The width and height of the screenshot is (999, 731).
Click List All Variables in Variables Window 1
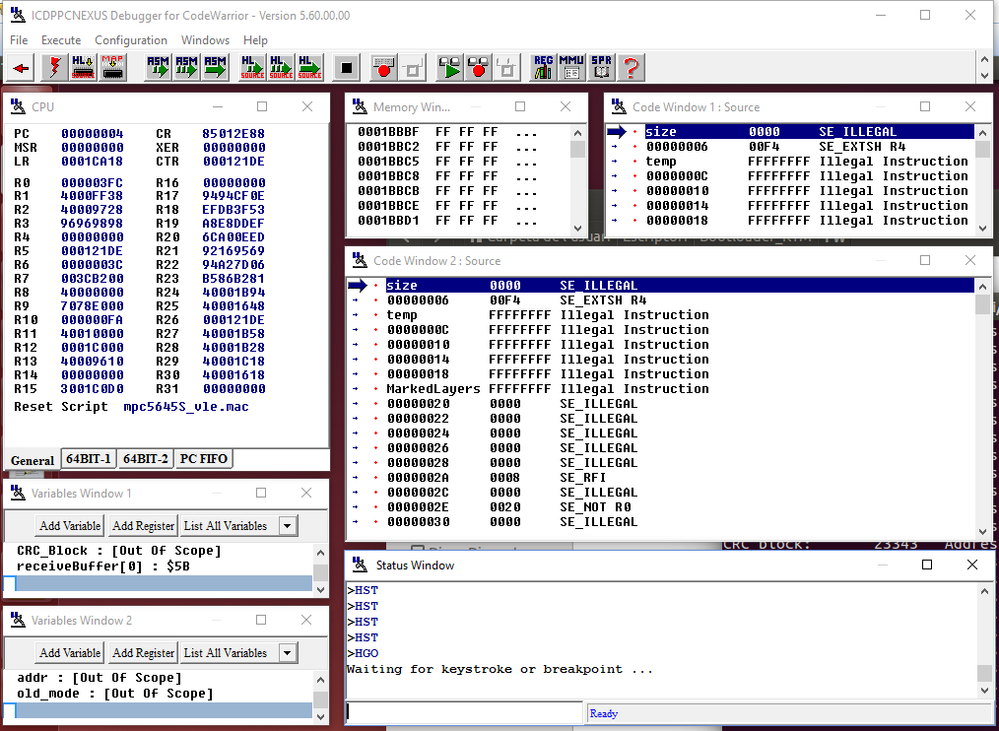(x=226, y=526)
